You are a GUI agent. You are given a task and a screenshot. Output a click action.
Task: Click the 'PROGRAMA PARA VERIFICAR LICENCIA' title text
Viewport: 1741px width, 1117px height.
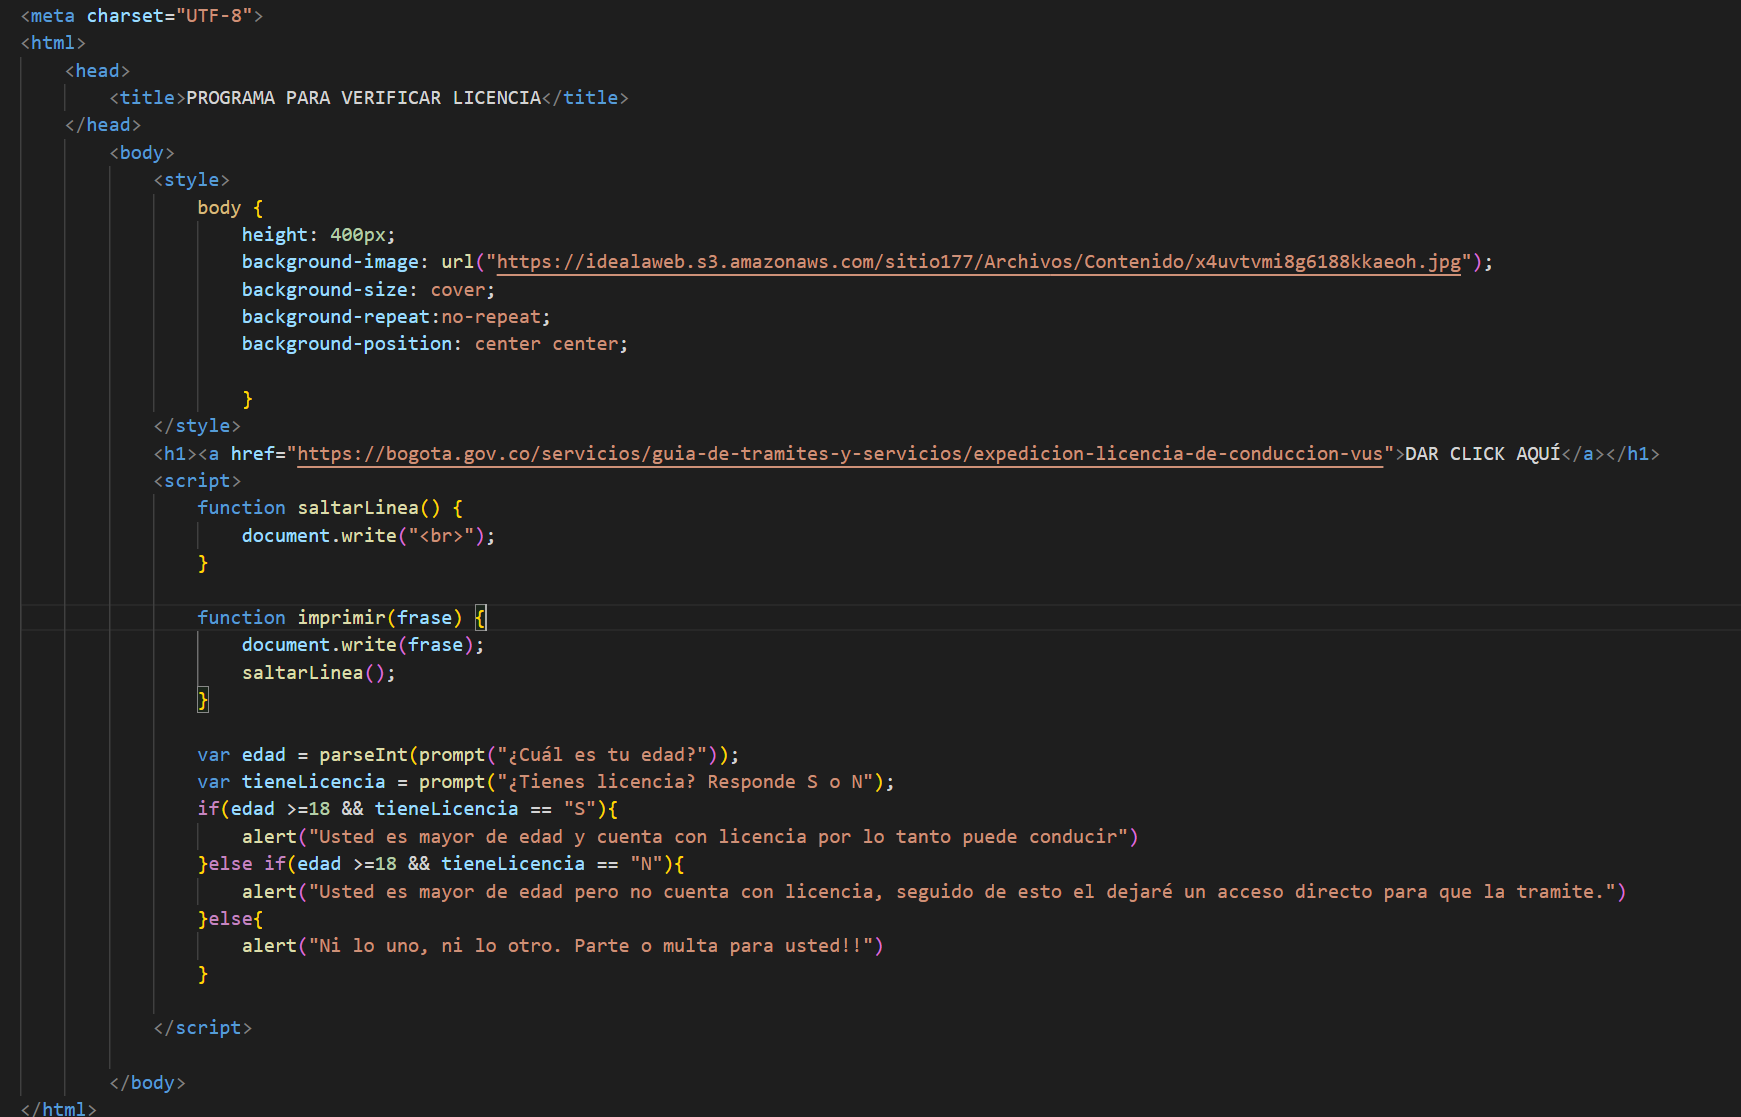pyautogui.click(x=363, y=98)
